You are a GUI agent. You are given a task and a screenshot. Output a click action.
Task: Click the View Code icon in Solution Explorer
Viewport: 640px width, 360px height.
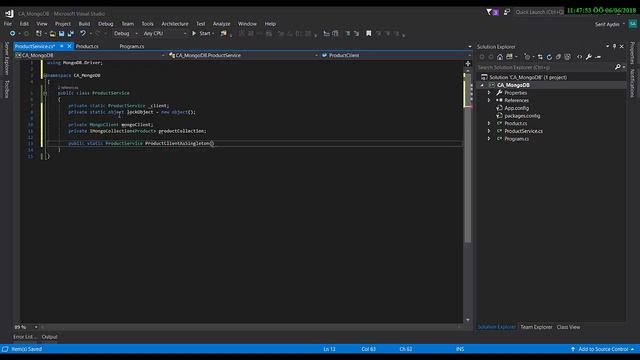tap(579, 57)
